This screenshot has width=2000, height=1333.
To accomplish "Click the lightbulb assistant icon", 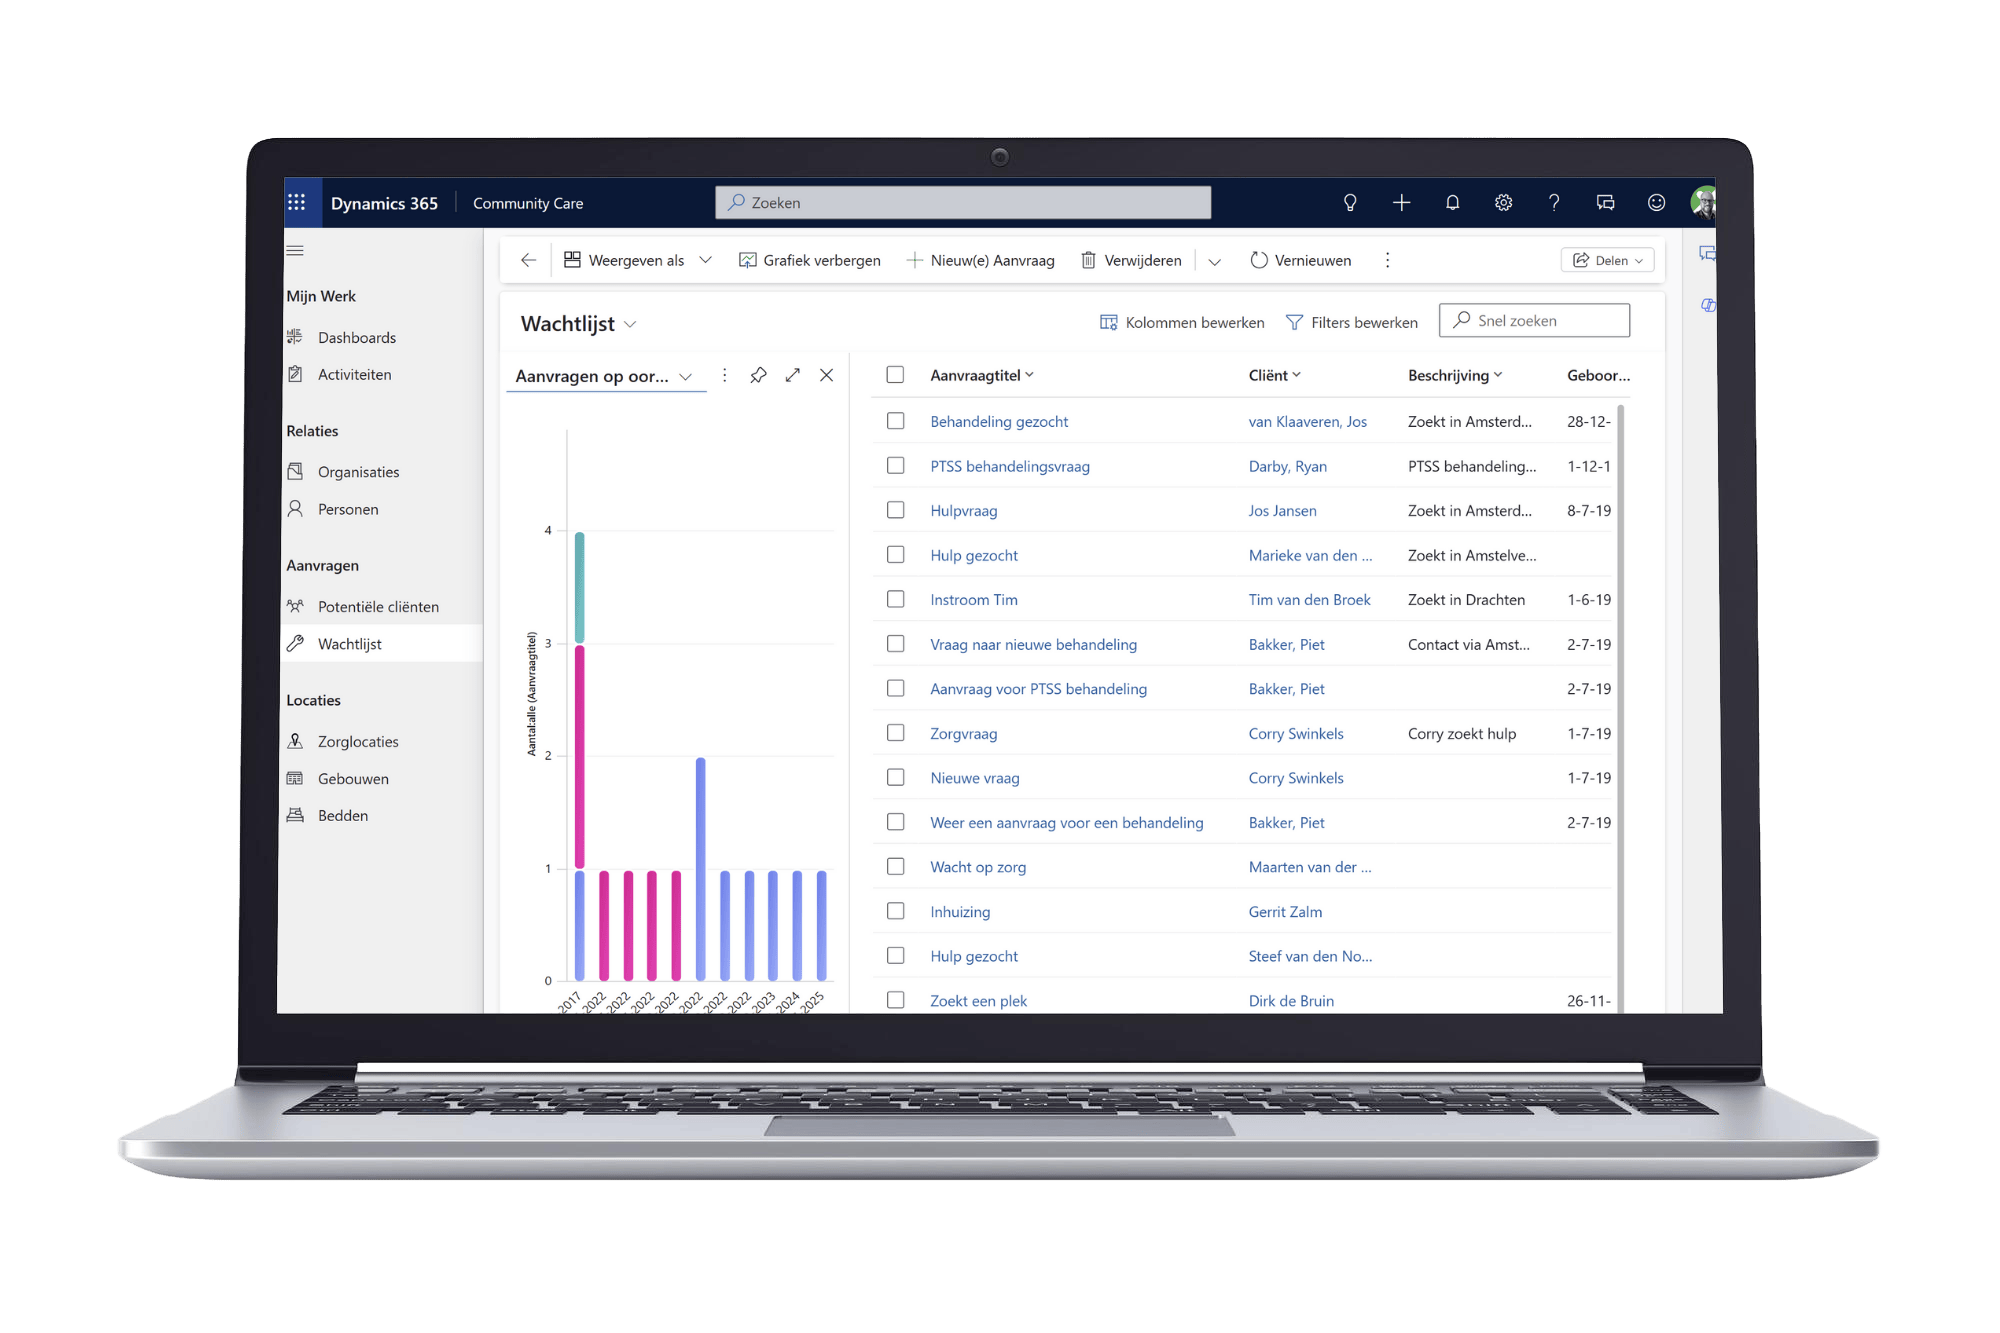I will tap(1350, 203).
